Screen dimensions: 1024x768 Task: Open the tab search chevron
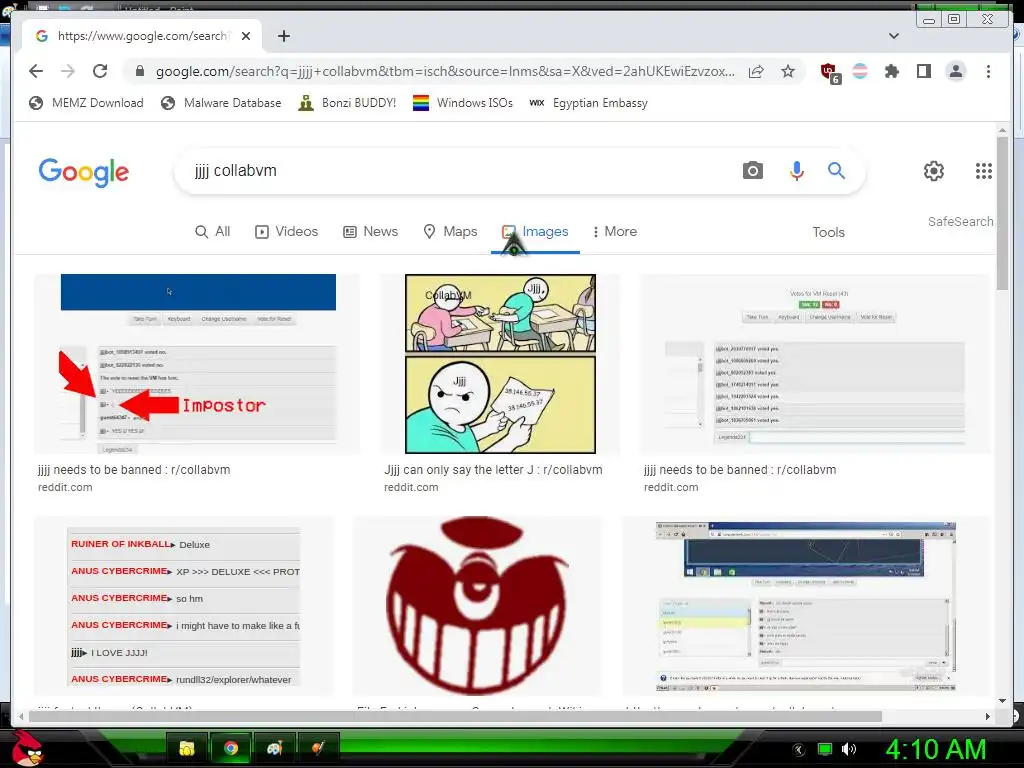(894, 36)
